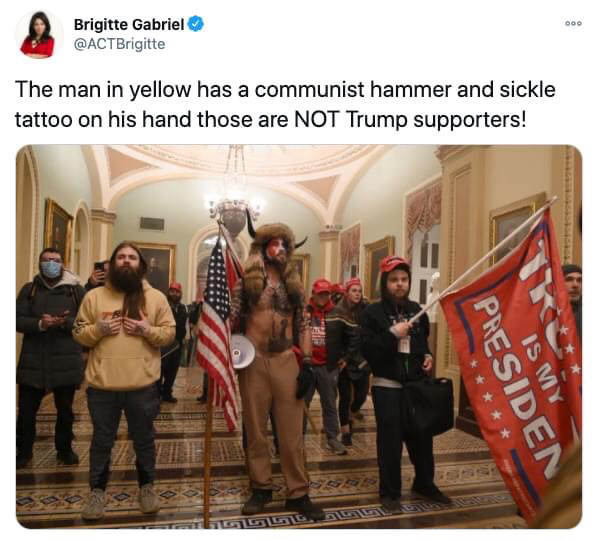Click the blue verified badge
598x541 pixels.
(196, 24)
